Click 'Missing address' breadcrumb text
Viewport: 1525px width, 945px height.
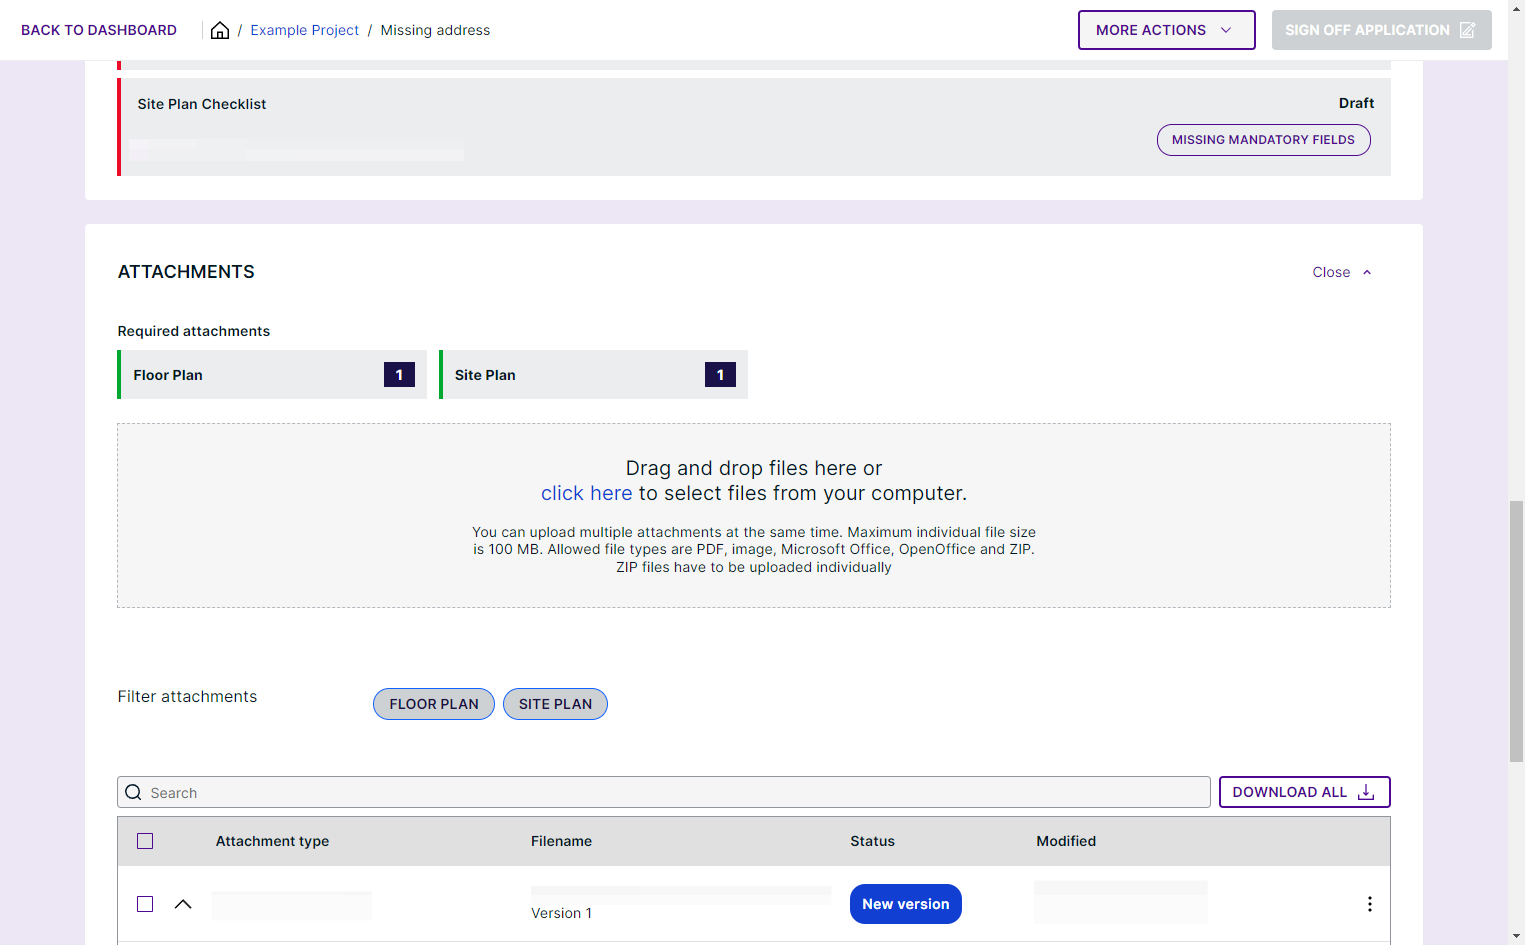435,30
